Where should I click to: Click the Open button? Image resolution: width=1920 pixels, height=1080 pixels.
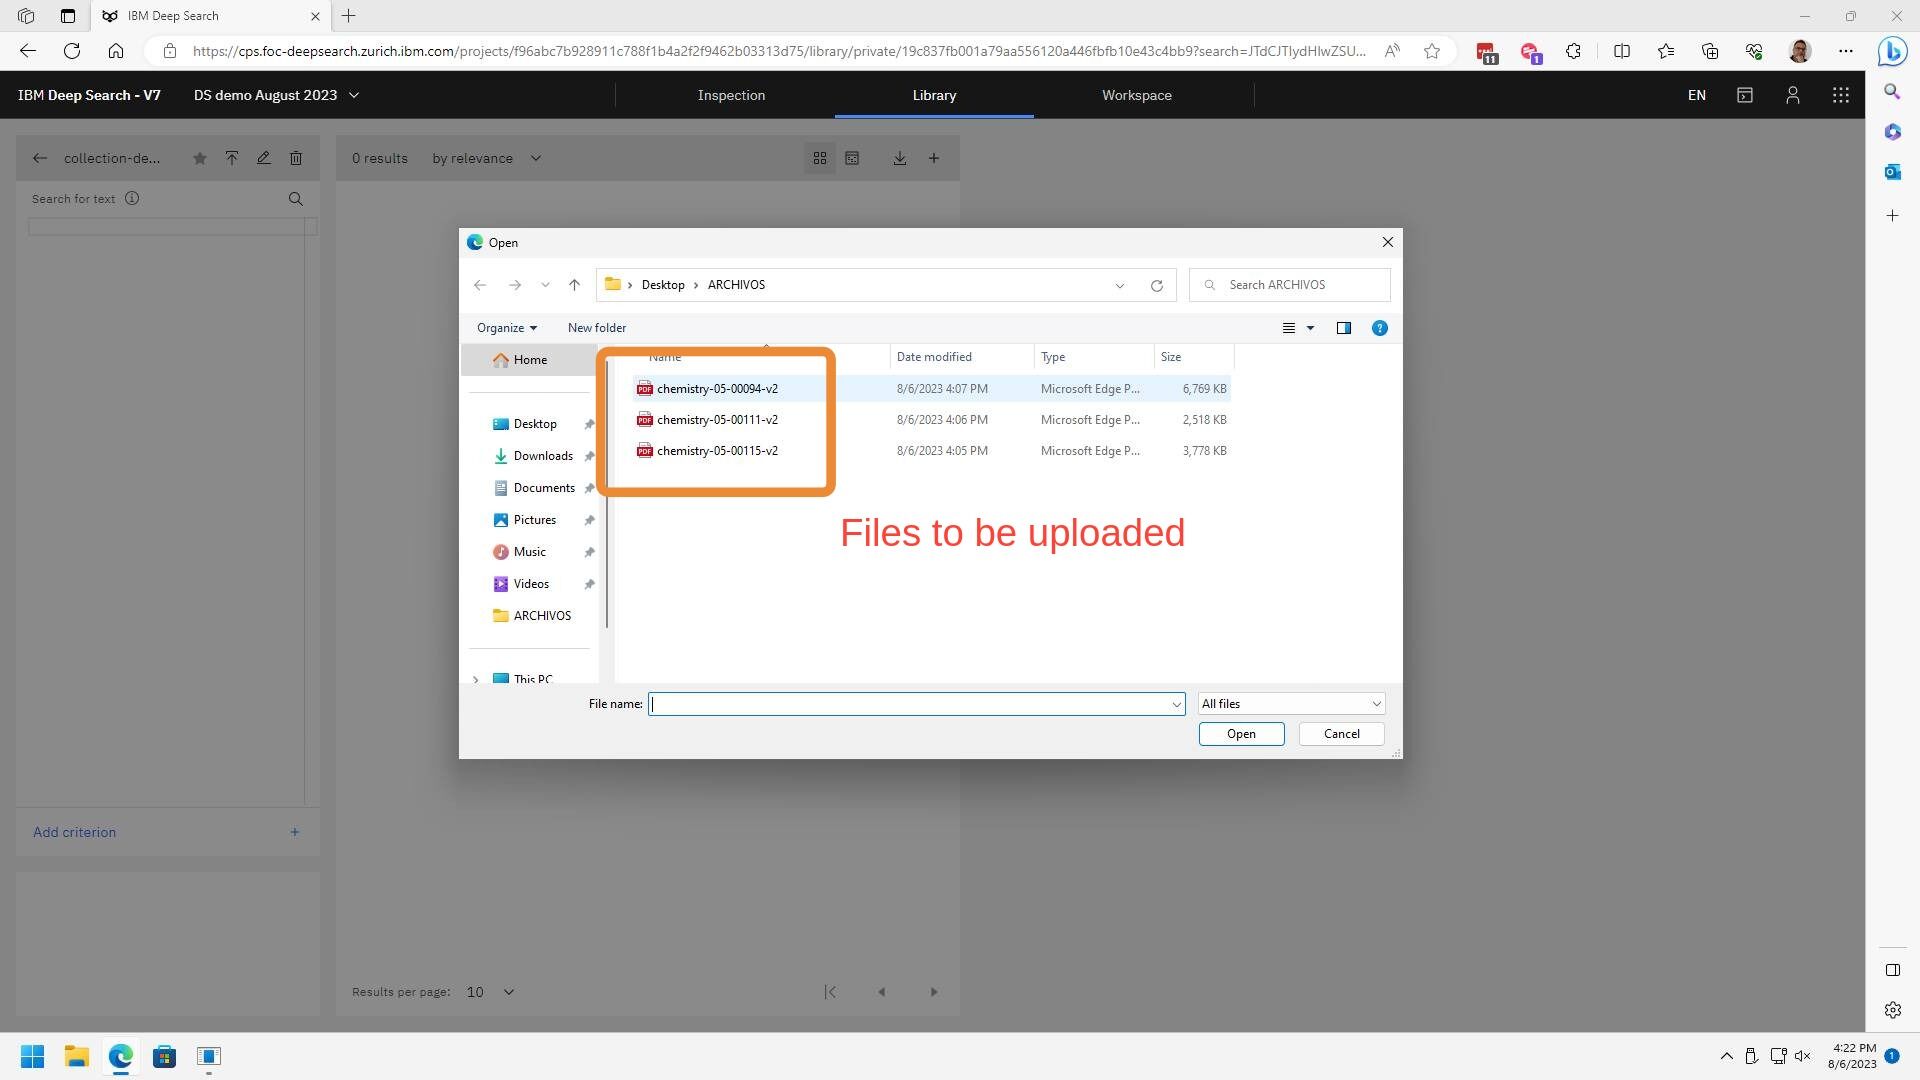click(1241, 734)
